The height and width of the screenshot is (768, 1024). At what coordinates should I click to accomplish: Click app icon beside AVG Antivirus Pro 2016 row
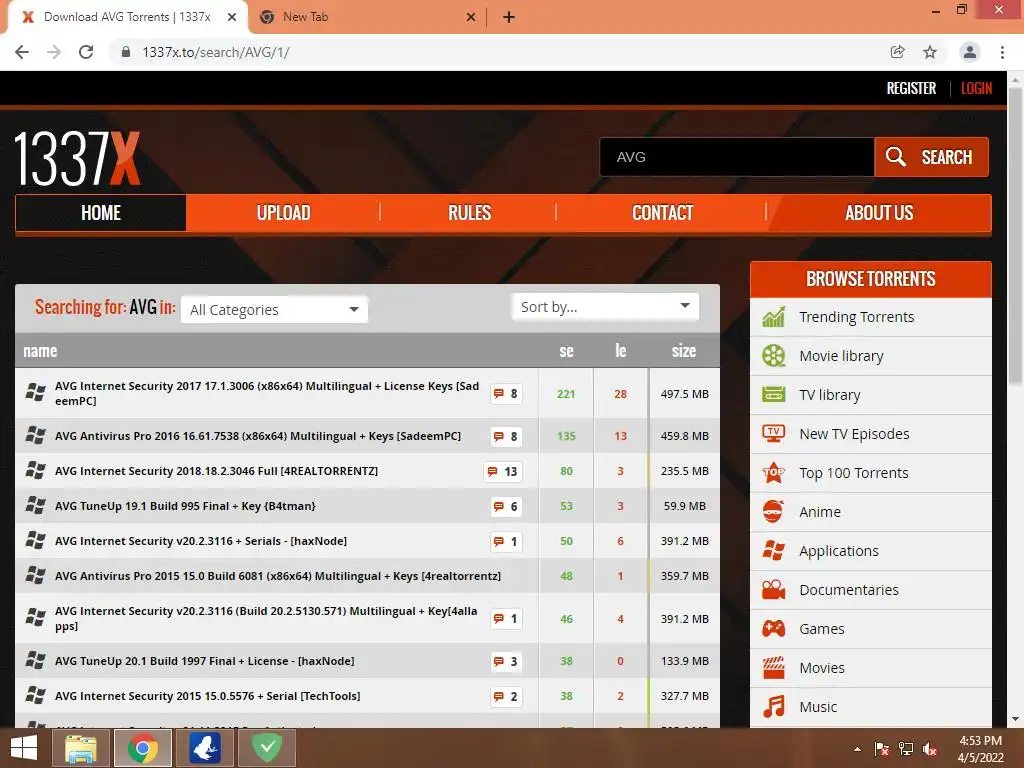pos(35,436)
